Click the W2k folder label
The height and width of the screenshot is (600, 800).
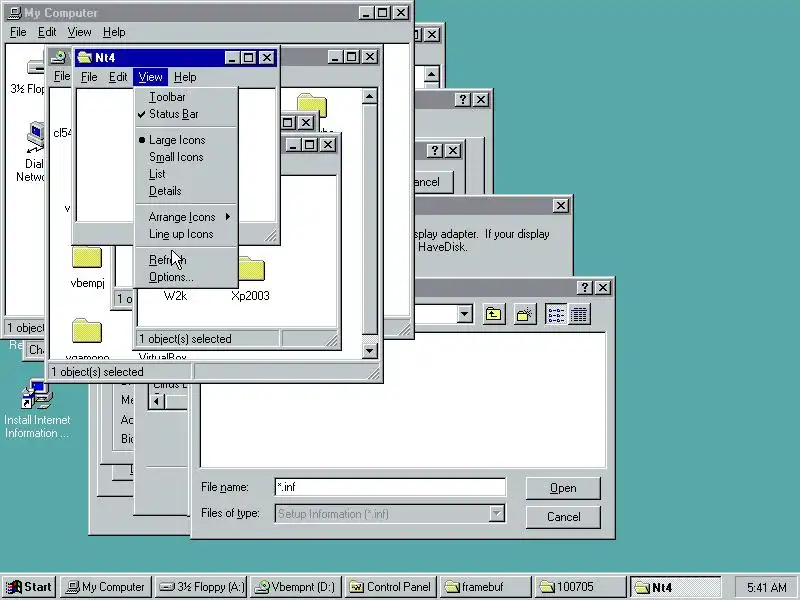pos(175,296)
